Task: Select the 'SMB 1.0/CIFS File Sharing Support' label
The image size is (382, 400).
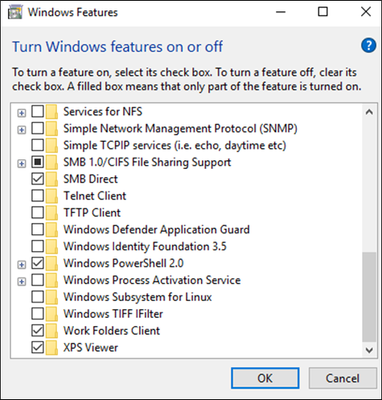Action: point(147,162)
